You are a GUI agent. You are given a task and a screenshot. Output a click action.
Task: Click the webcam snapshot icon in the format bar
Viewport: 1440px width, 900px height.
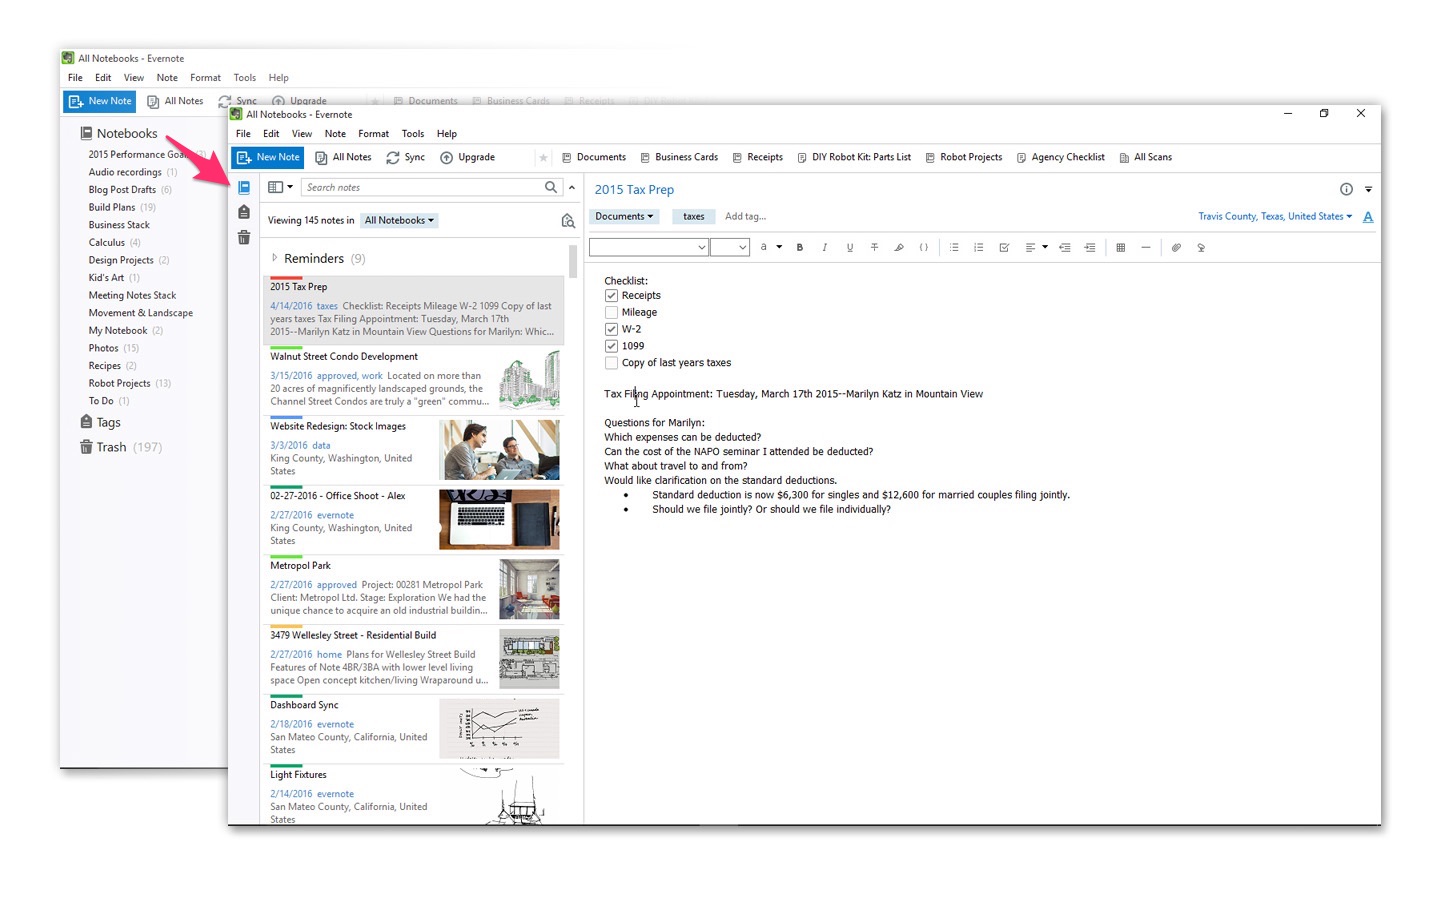pyautogui.click(x=1201, y=248)
